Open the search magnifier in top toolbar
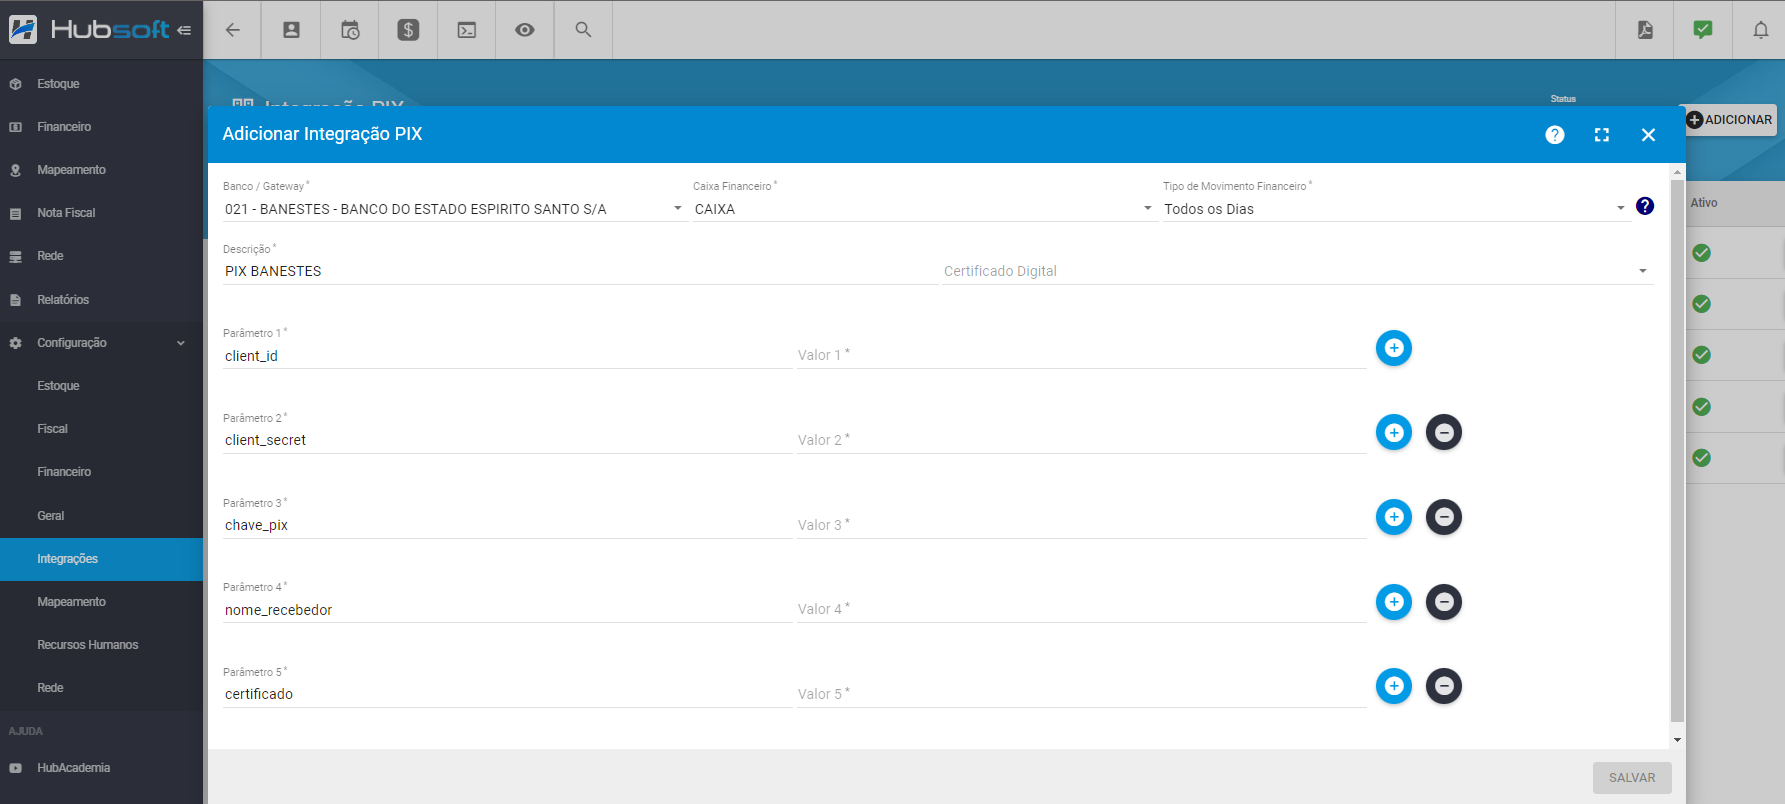 583,30
